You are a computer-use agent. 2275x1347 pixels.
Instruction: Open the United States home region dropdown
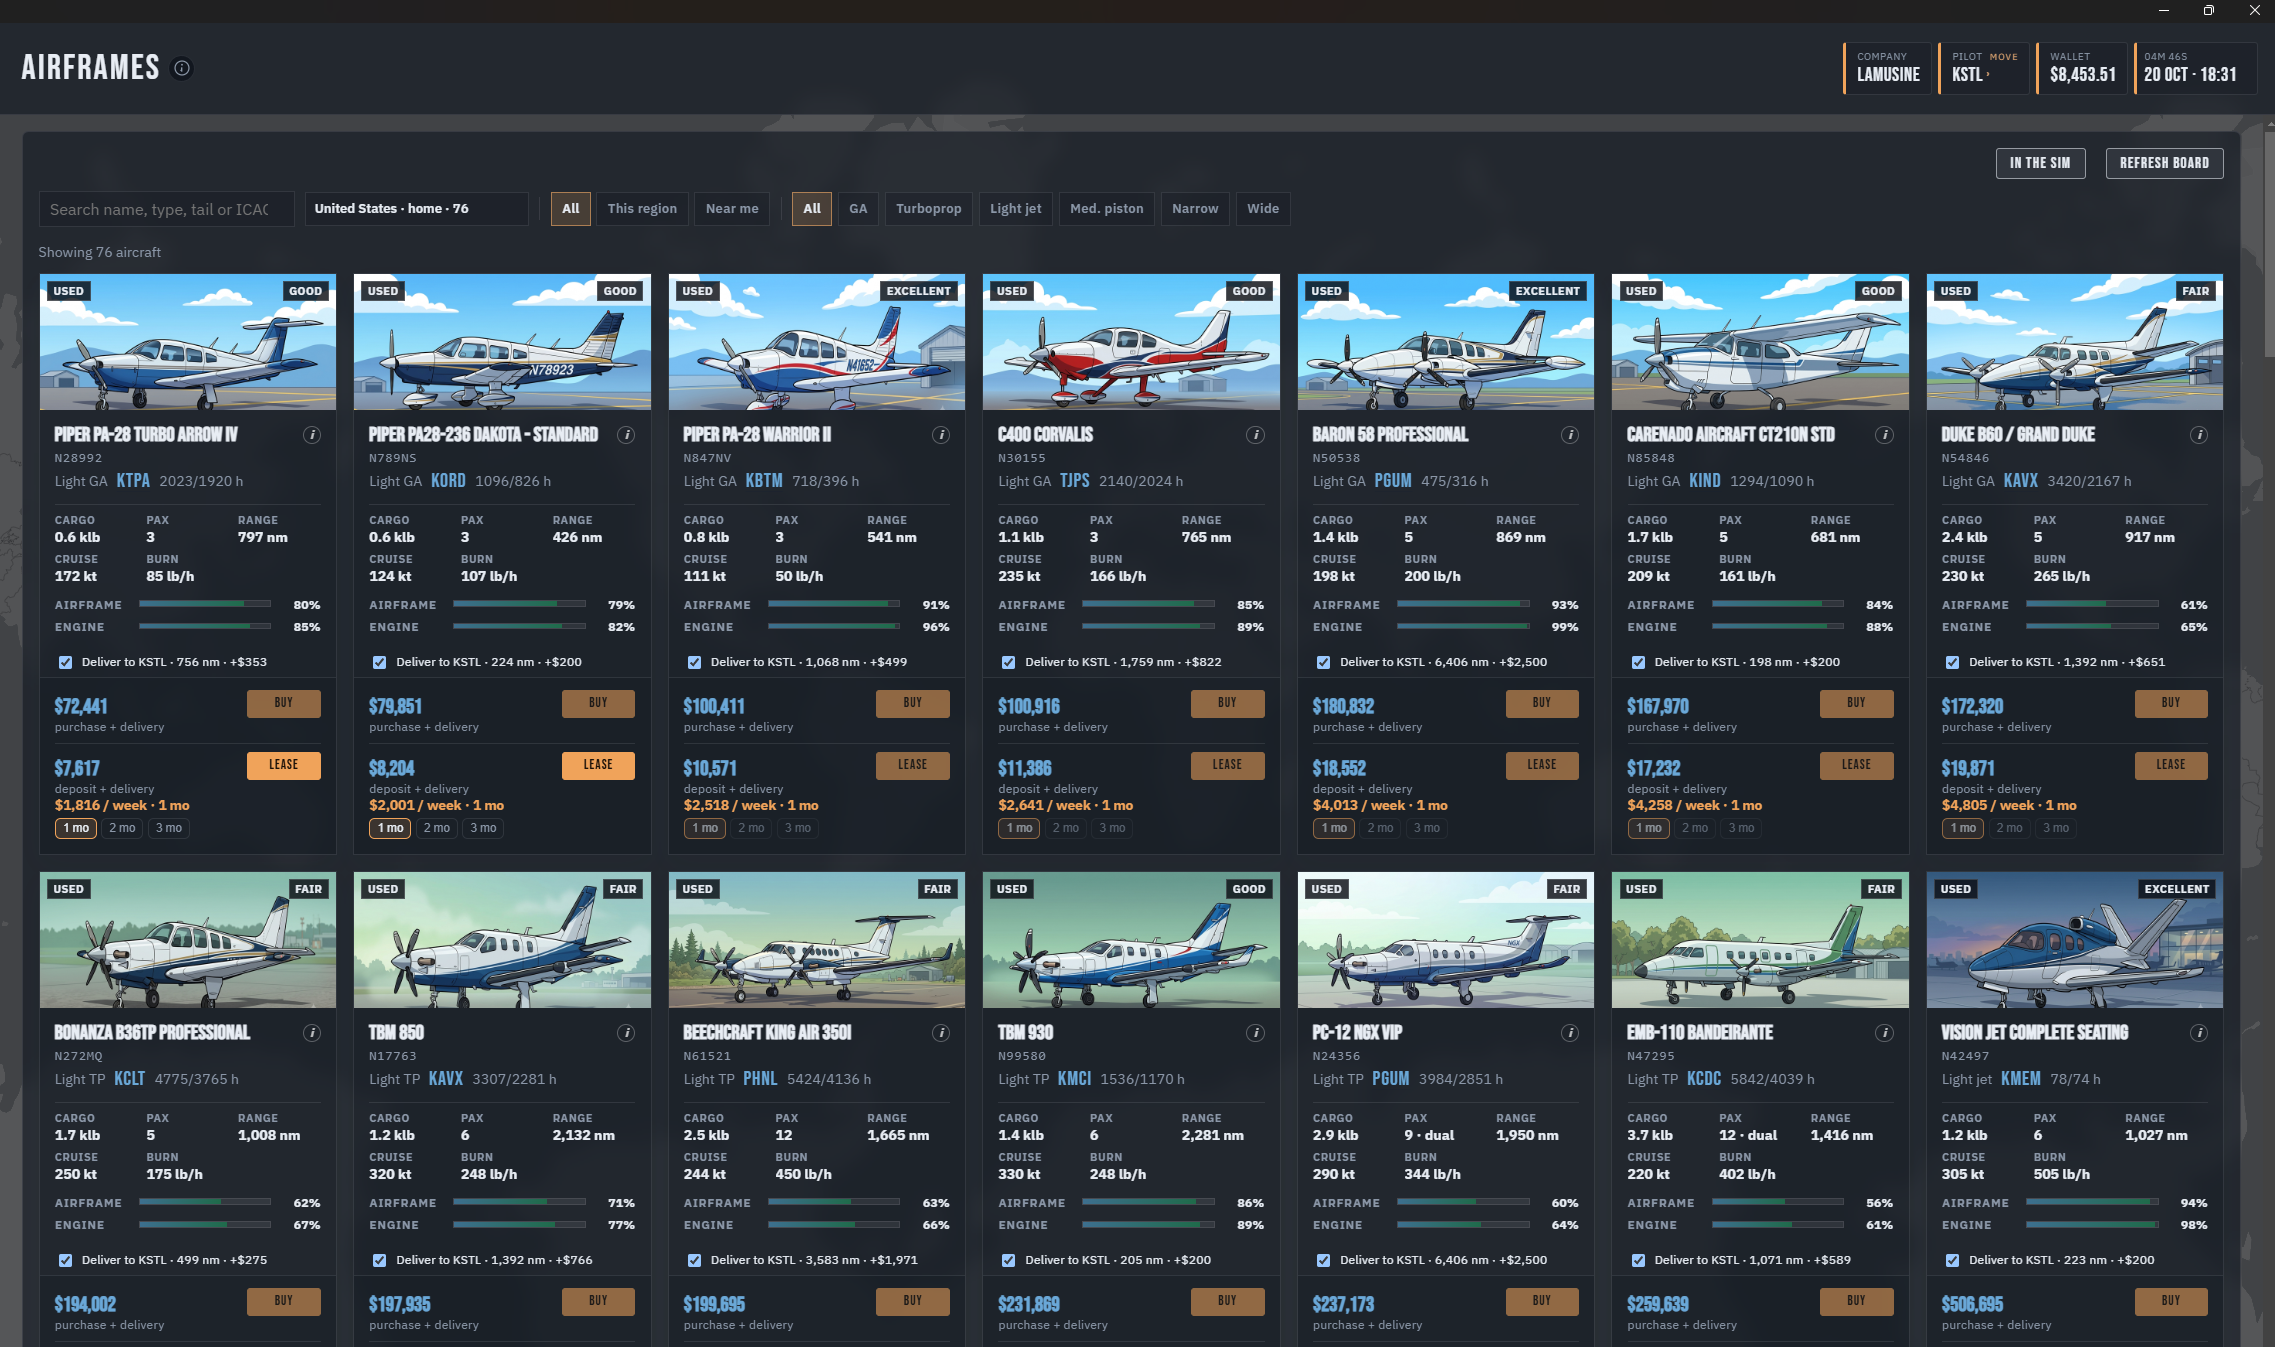(416, 209)
